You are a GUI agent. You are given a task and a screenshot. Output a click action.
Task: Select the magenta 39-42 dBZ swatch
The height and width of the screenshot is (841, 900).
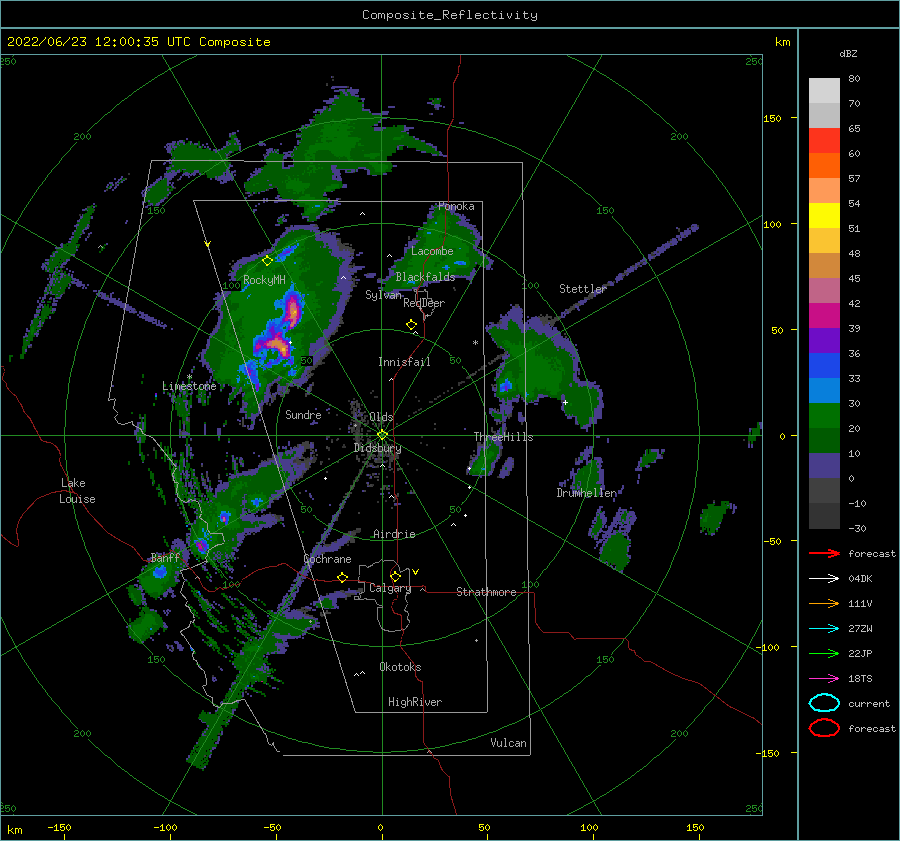click(x=824, y=315)
